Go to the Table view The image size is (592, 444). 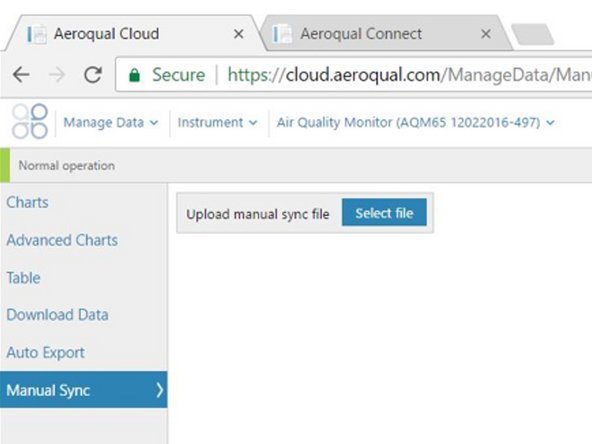23,278
